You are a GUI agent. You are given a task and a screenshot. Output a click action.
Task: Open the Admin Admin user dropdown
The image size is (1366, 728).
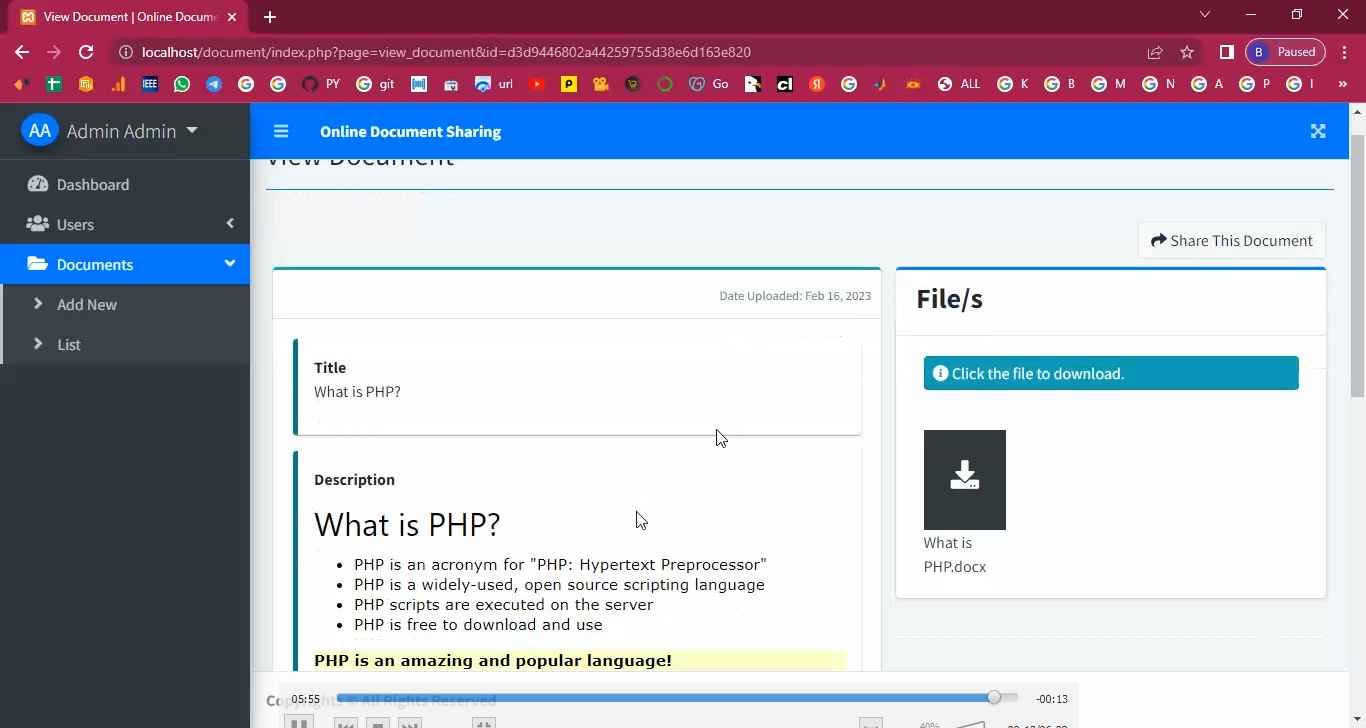coord(132,131)
